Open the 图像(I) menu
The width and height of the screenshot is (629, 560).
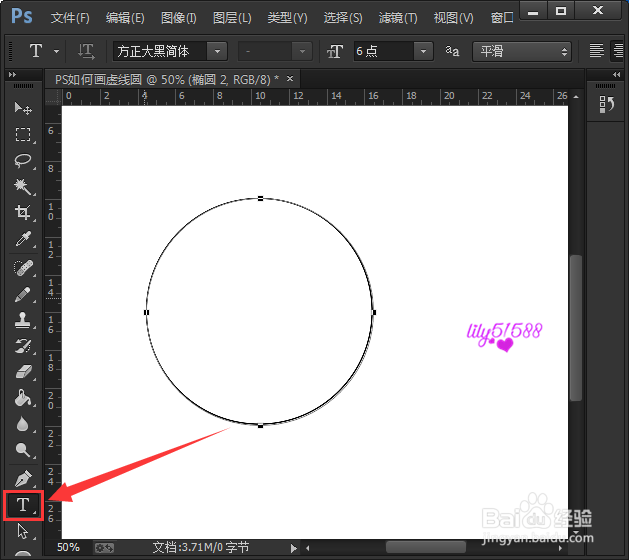point(179,18)
